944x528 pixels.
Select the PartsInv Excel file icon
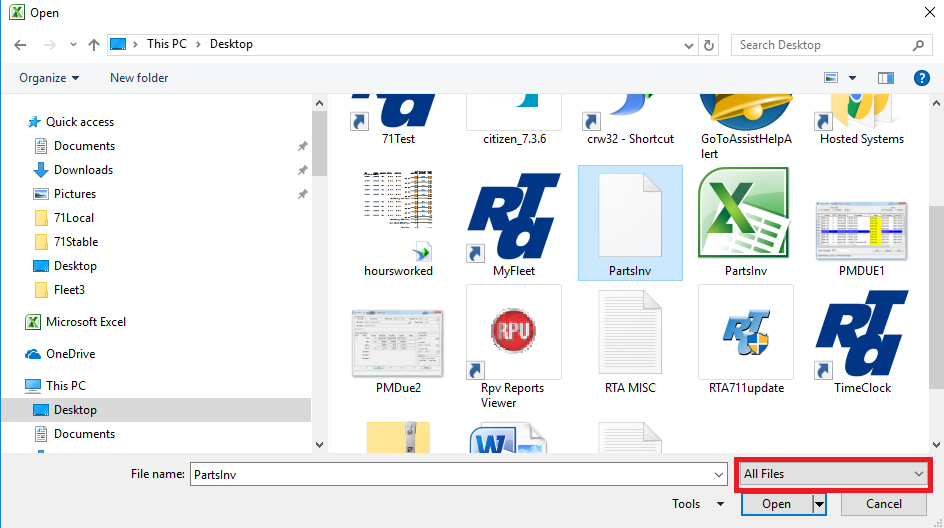tap(745, 214)
